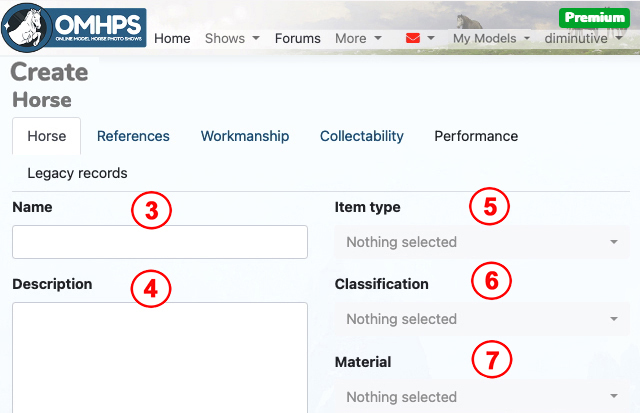Click the circled number 5 marker
The image size is (640, 413).
490,207
